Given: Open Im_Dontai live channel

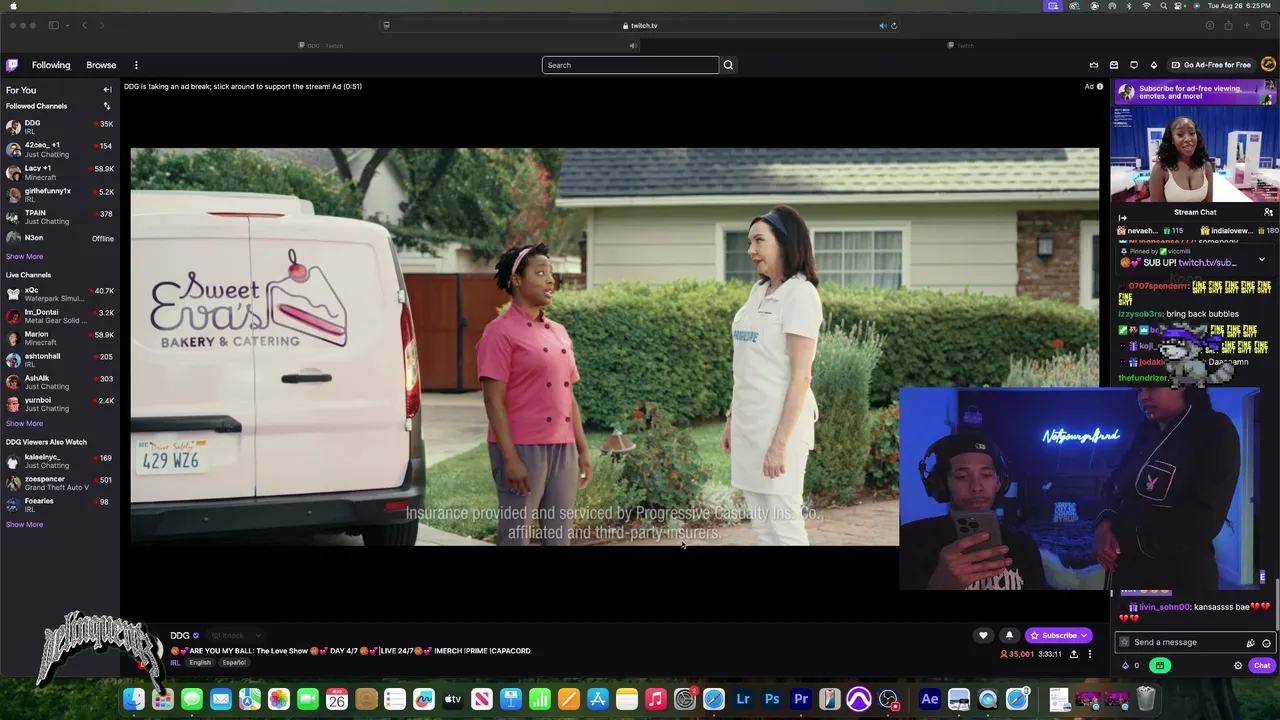Looking at the screenshot, I should pyautogui.click(x=60, y=316).
